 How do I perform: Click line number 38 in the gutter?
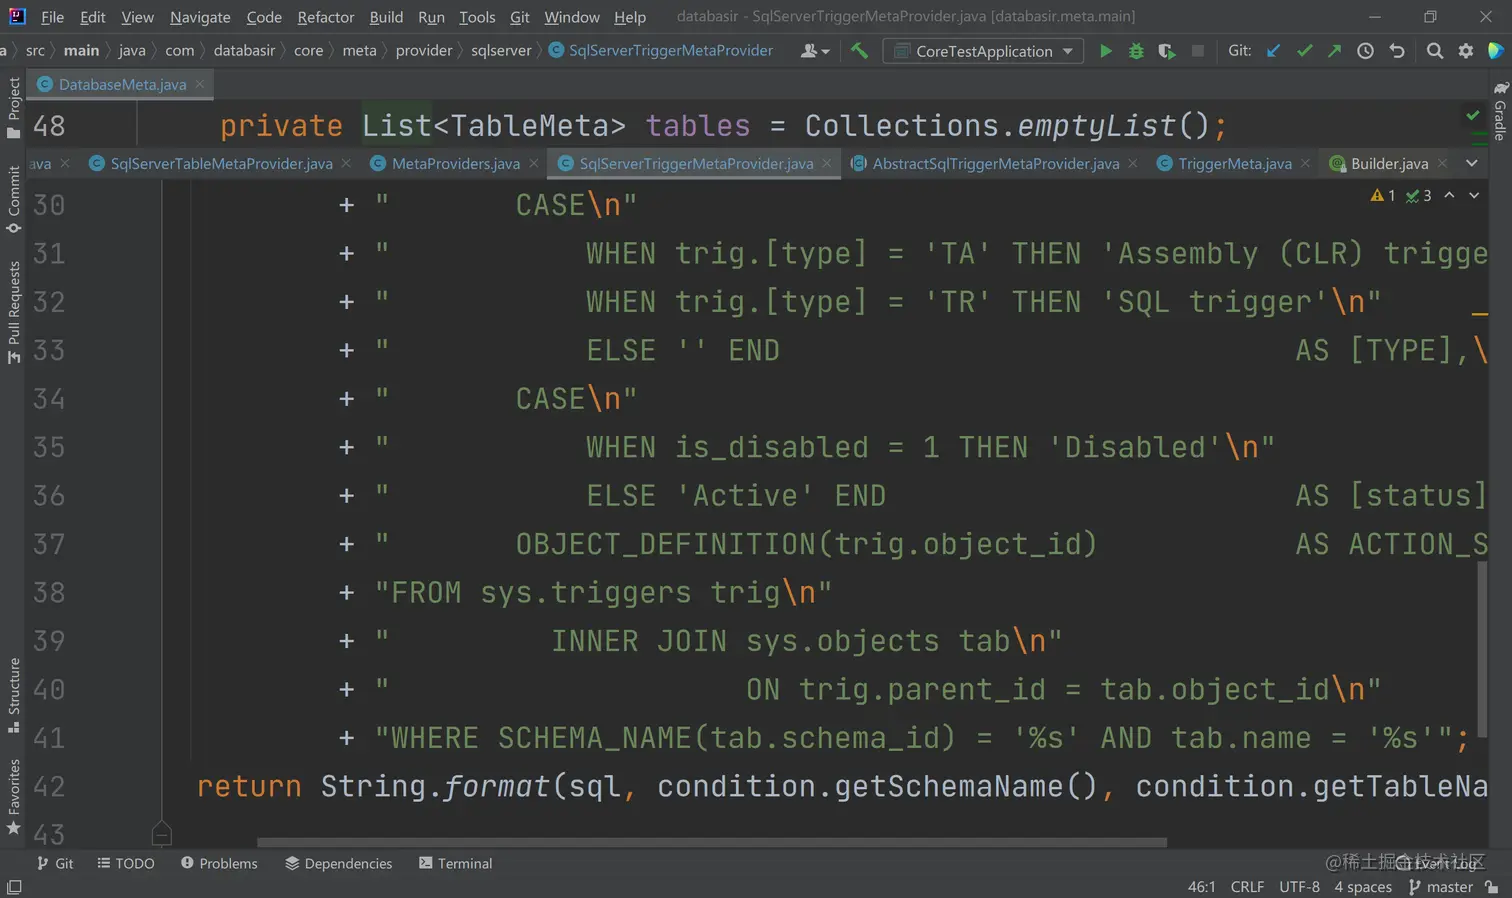click(49, 592)
